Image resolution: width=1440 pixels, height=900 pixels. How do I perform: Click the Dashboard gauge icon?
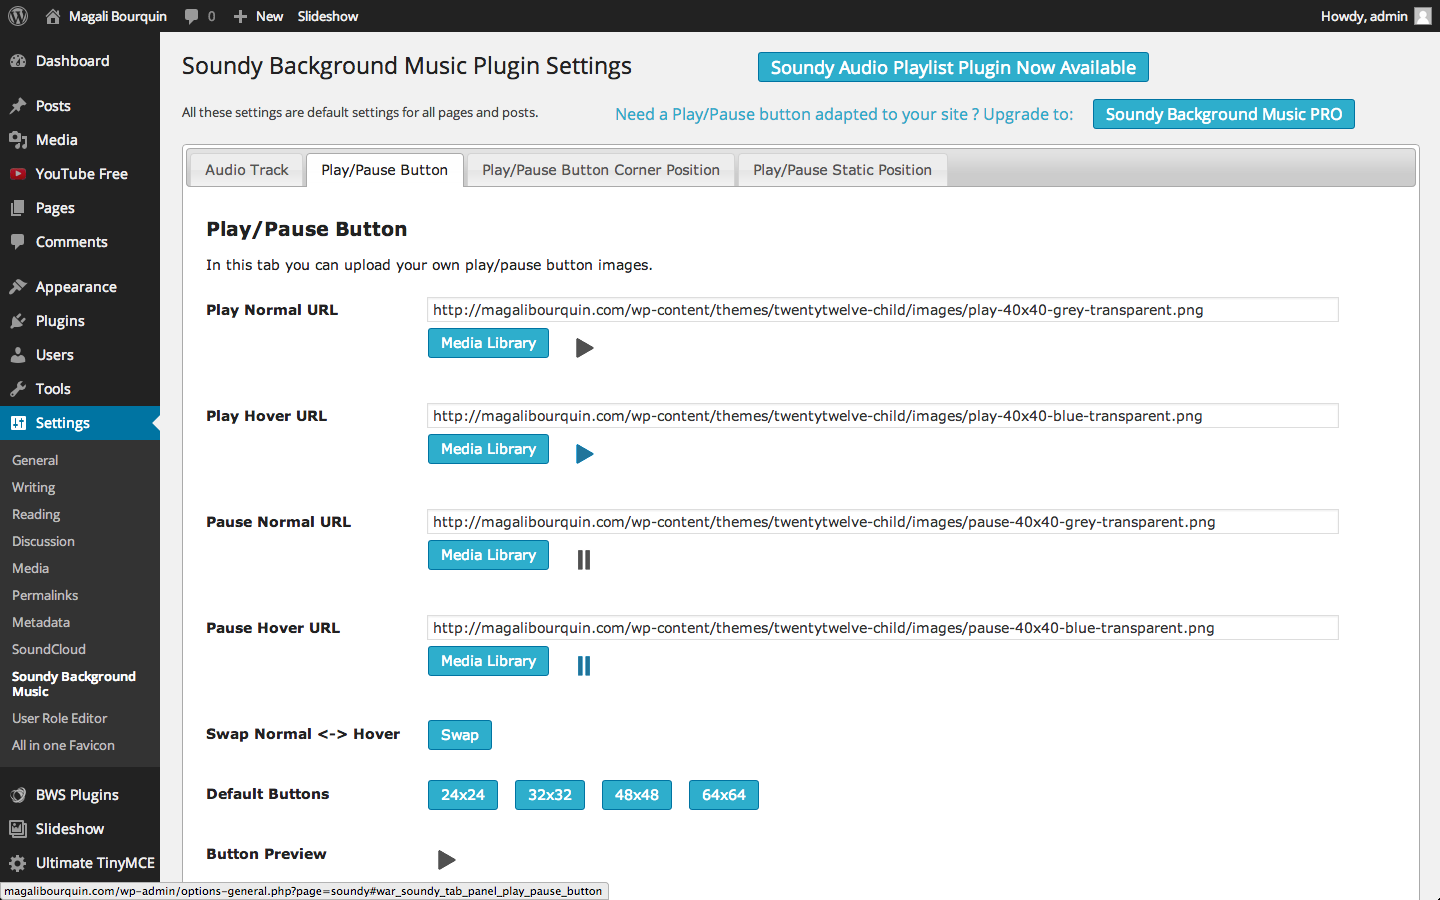click(x=18, y=61)
